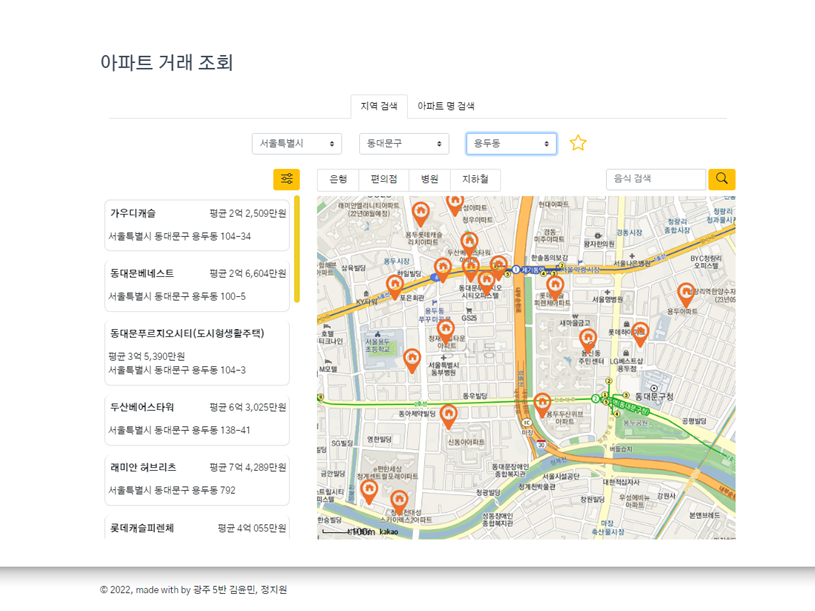Click the yellow filter settings icon button
Image resolution: width=815 pixels, height=611 pixels.
click(286, 179)
